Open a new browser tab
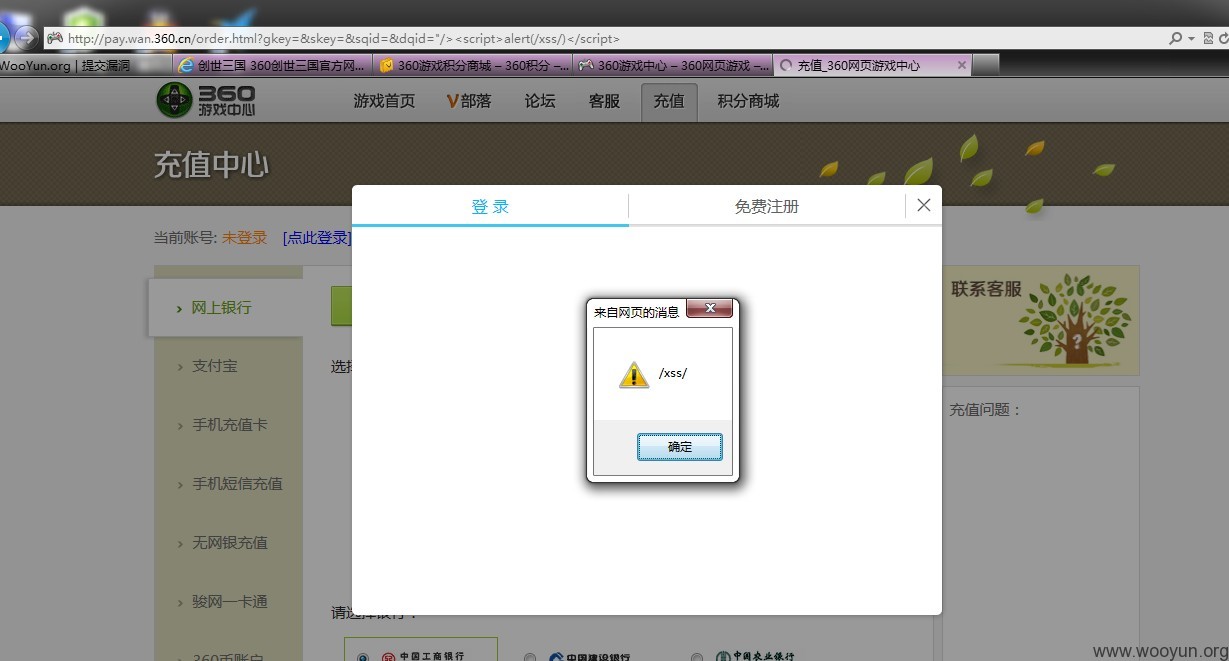 click(x=986, y=65)
